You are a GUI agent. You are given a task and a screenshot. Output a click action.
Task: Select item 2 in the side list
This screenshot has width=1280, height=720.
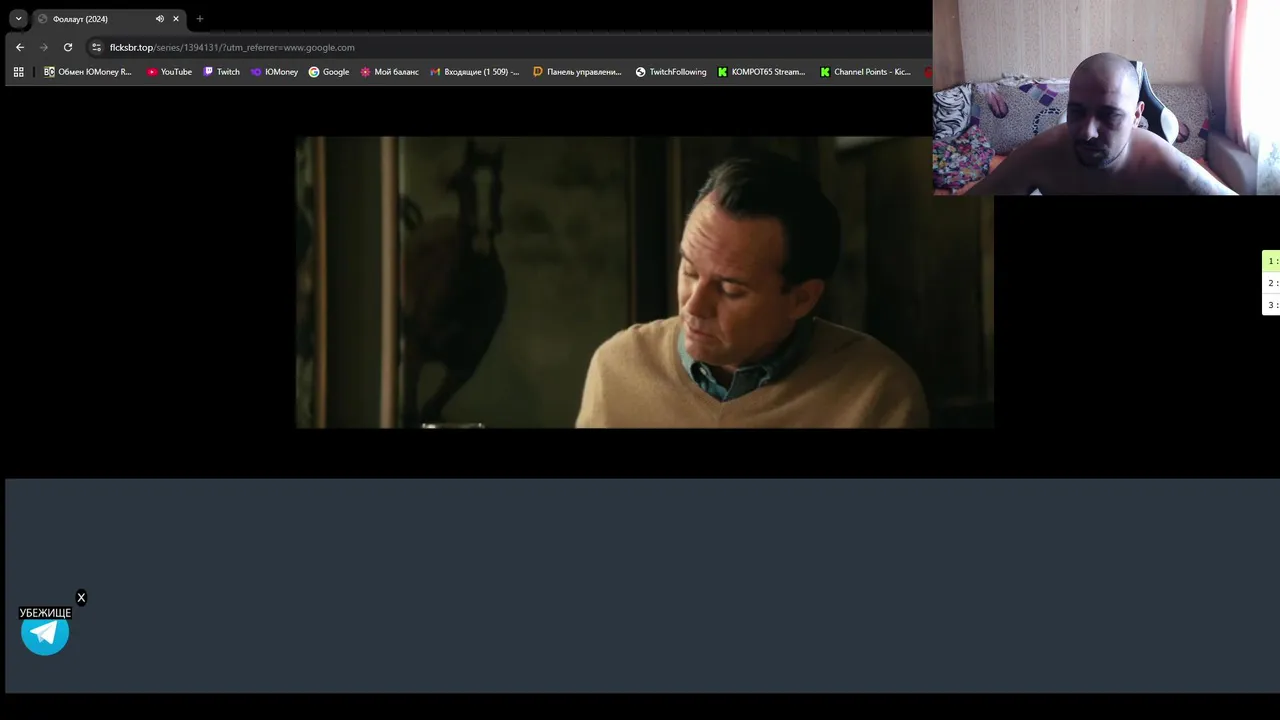point(1271,283)
